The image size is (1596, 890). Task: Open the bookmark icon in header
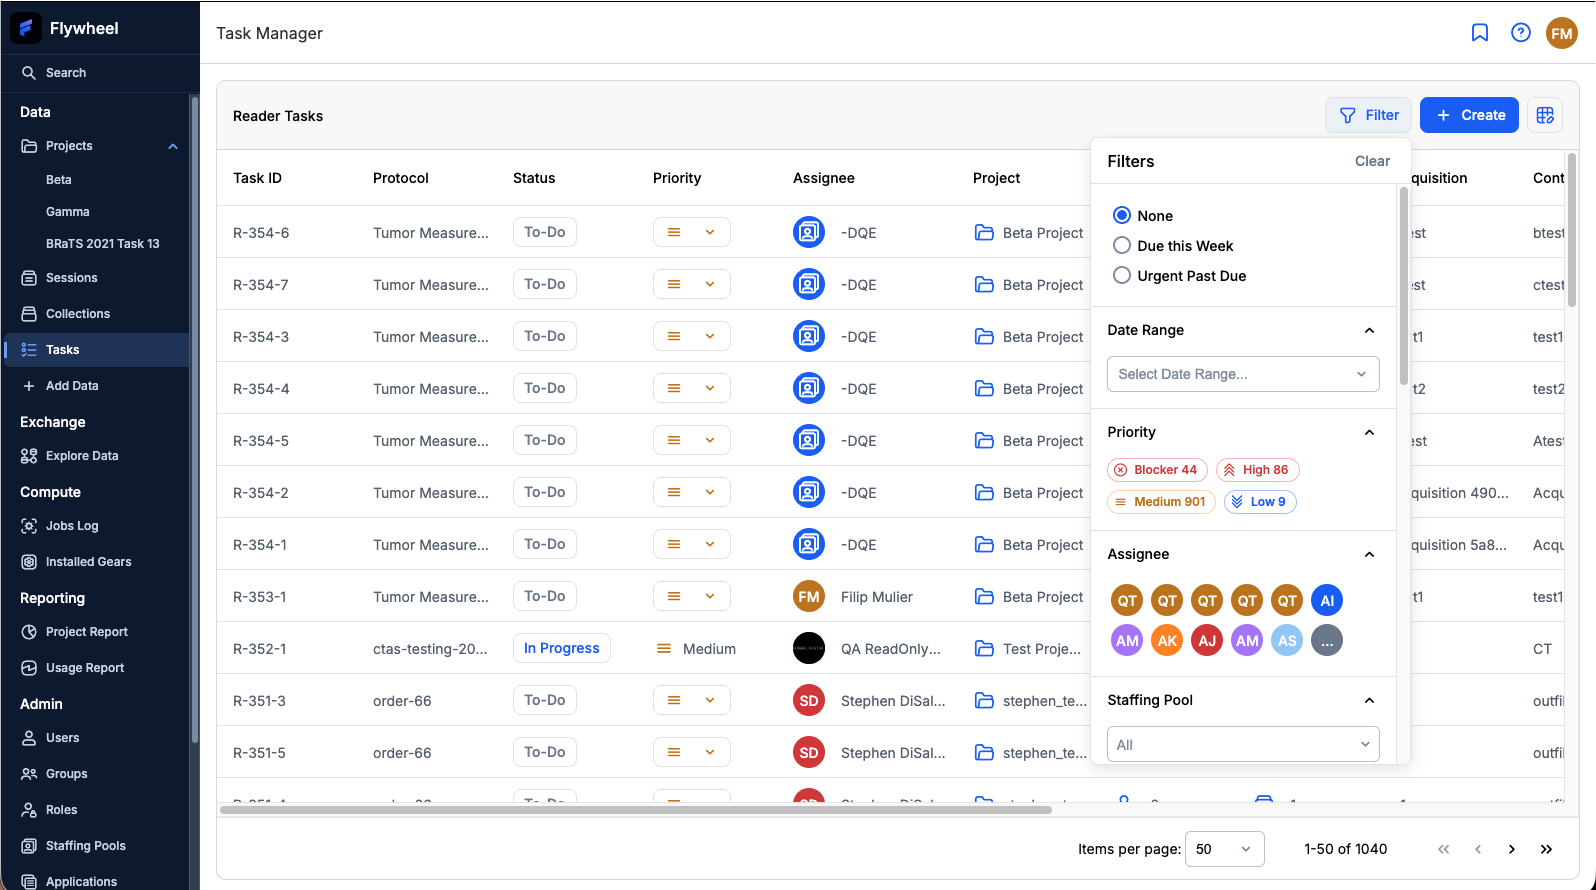coord(1480,33)
